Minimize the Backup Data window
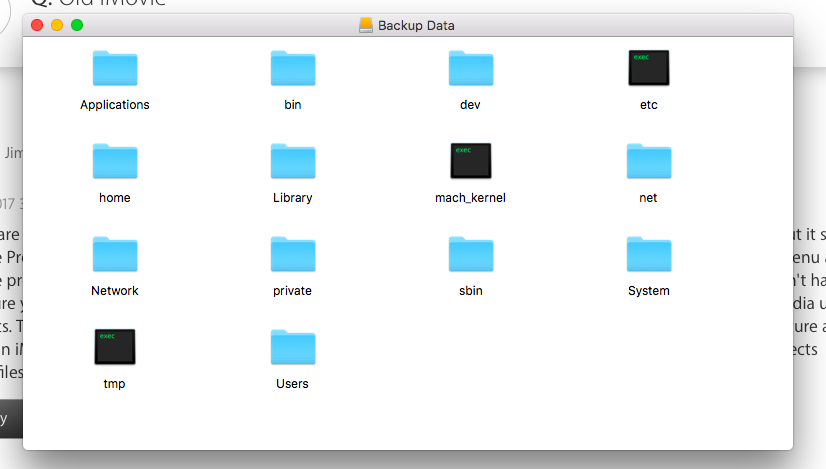Image resolution: width=826 pixels, height=469 pixels. [57, 25]
